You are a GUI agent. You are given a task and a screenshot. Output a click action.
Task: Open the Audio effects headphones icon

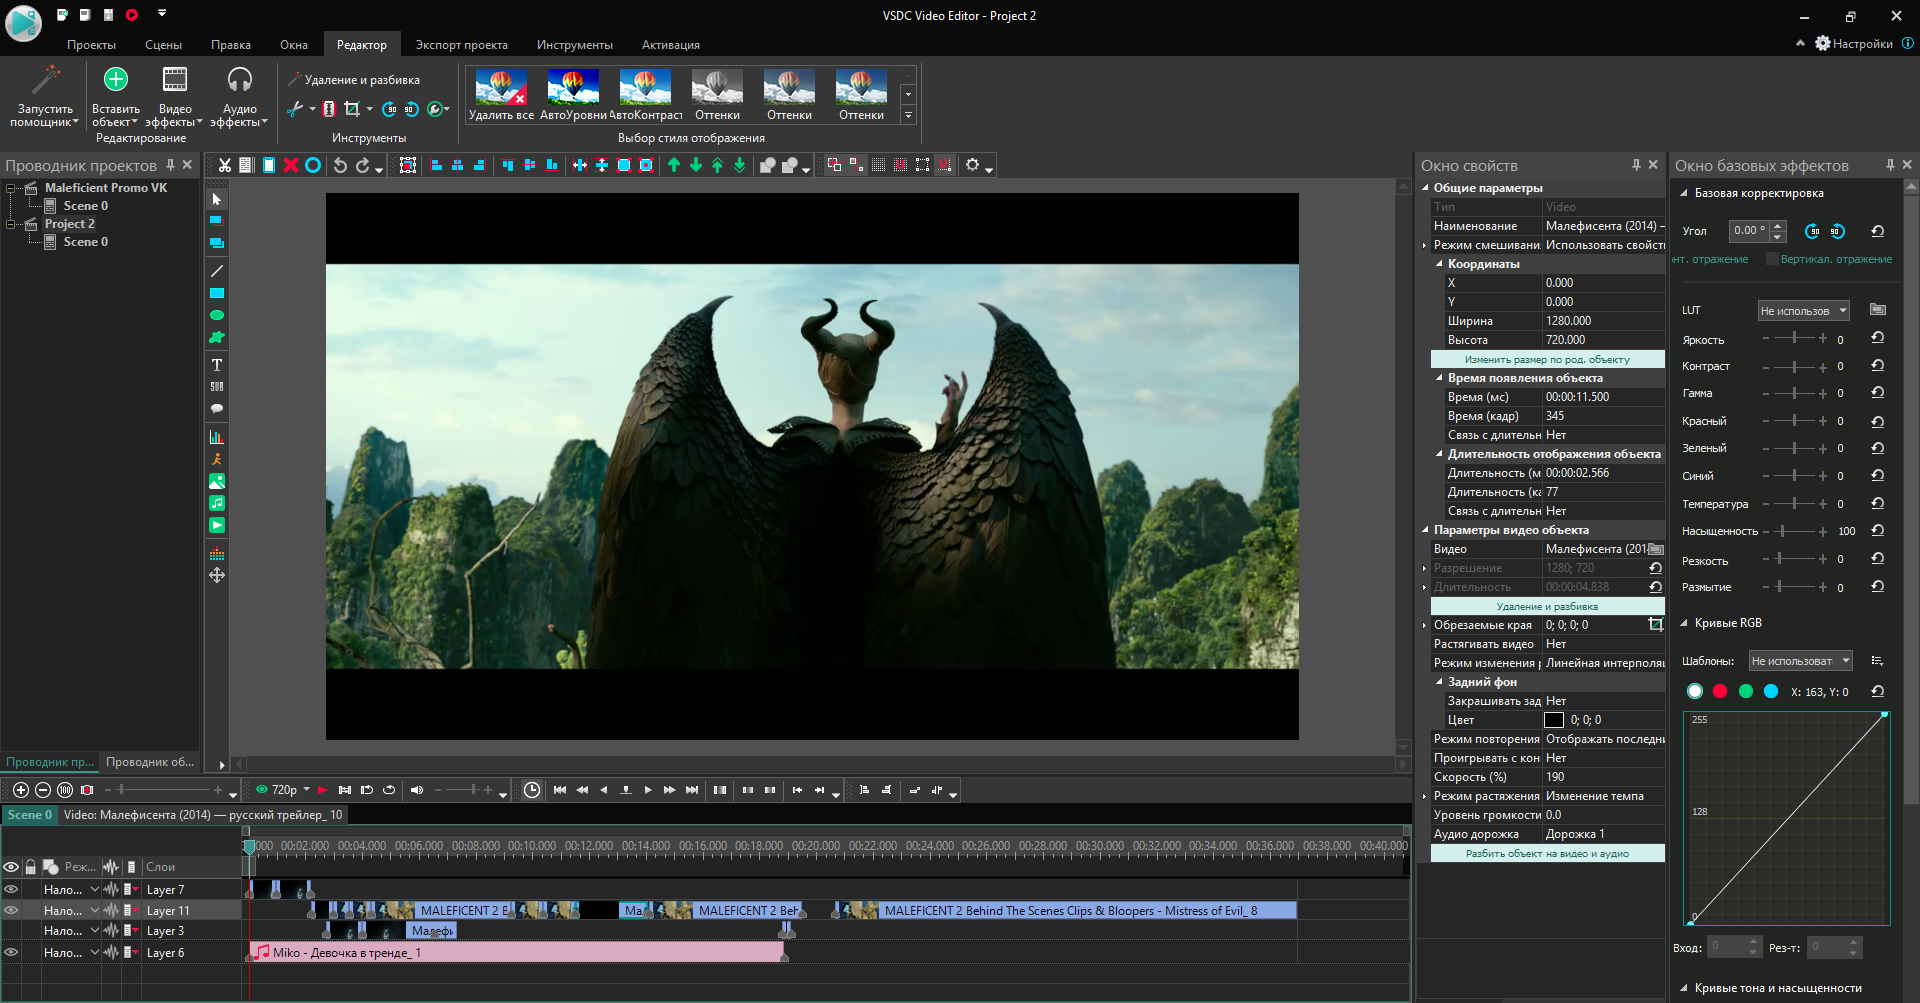tap(240, 79)
